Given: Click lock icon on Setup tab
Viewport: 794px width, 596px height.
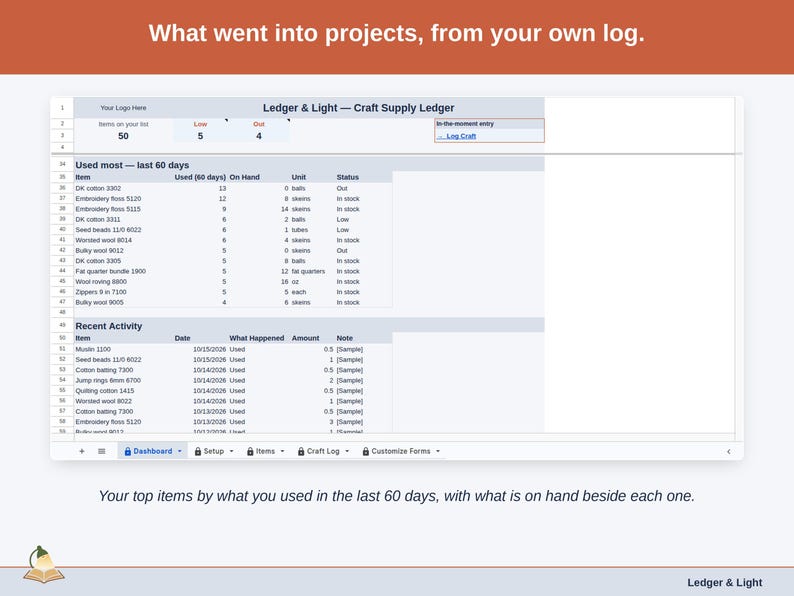Looking at the screenshot, I should pyautogui.click(x=198, y=451).
